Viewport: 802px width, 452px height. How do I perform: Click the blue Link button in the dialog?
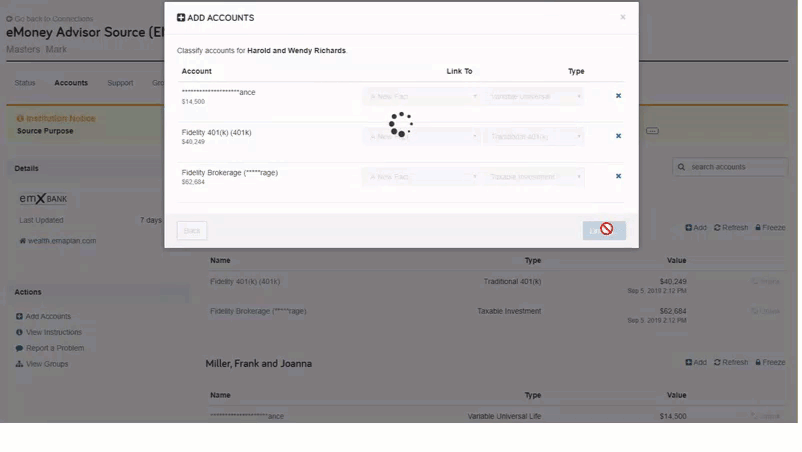[604, 230]
